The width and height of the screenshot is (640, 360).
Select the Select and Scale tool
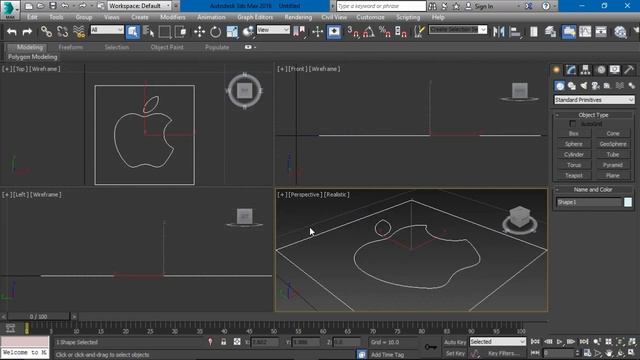click(232, 32)
